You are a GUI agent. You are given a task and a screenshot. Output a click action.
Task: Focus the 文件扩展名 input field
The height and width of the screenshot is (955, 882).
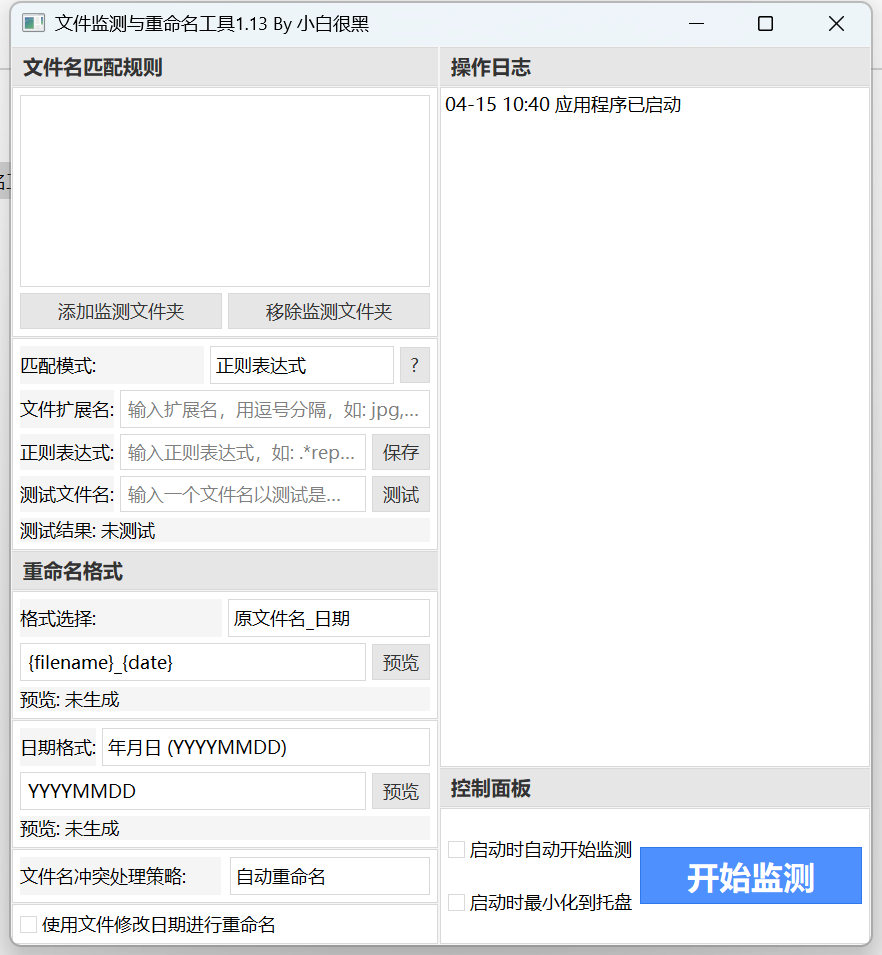275,409
